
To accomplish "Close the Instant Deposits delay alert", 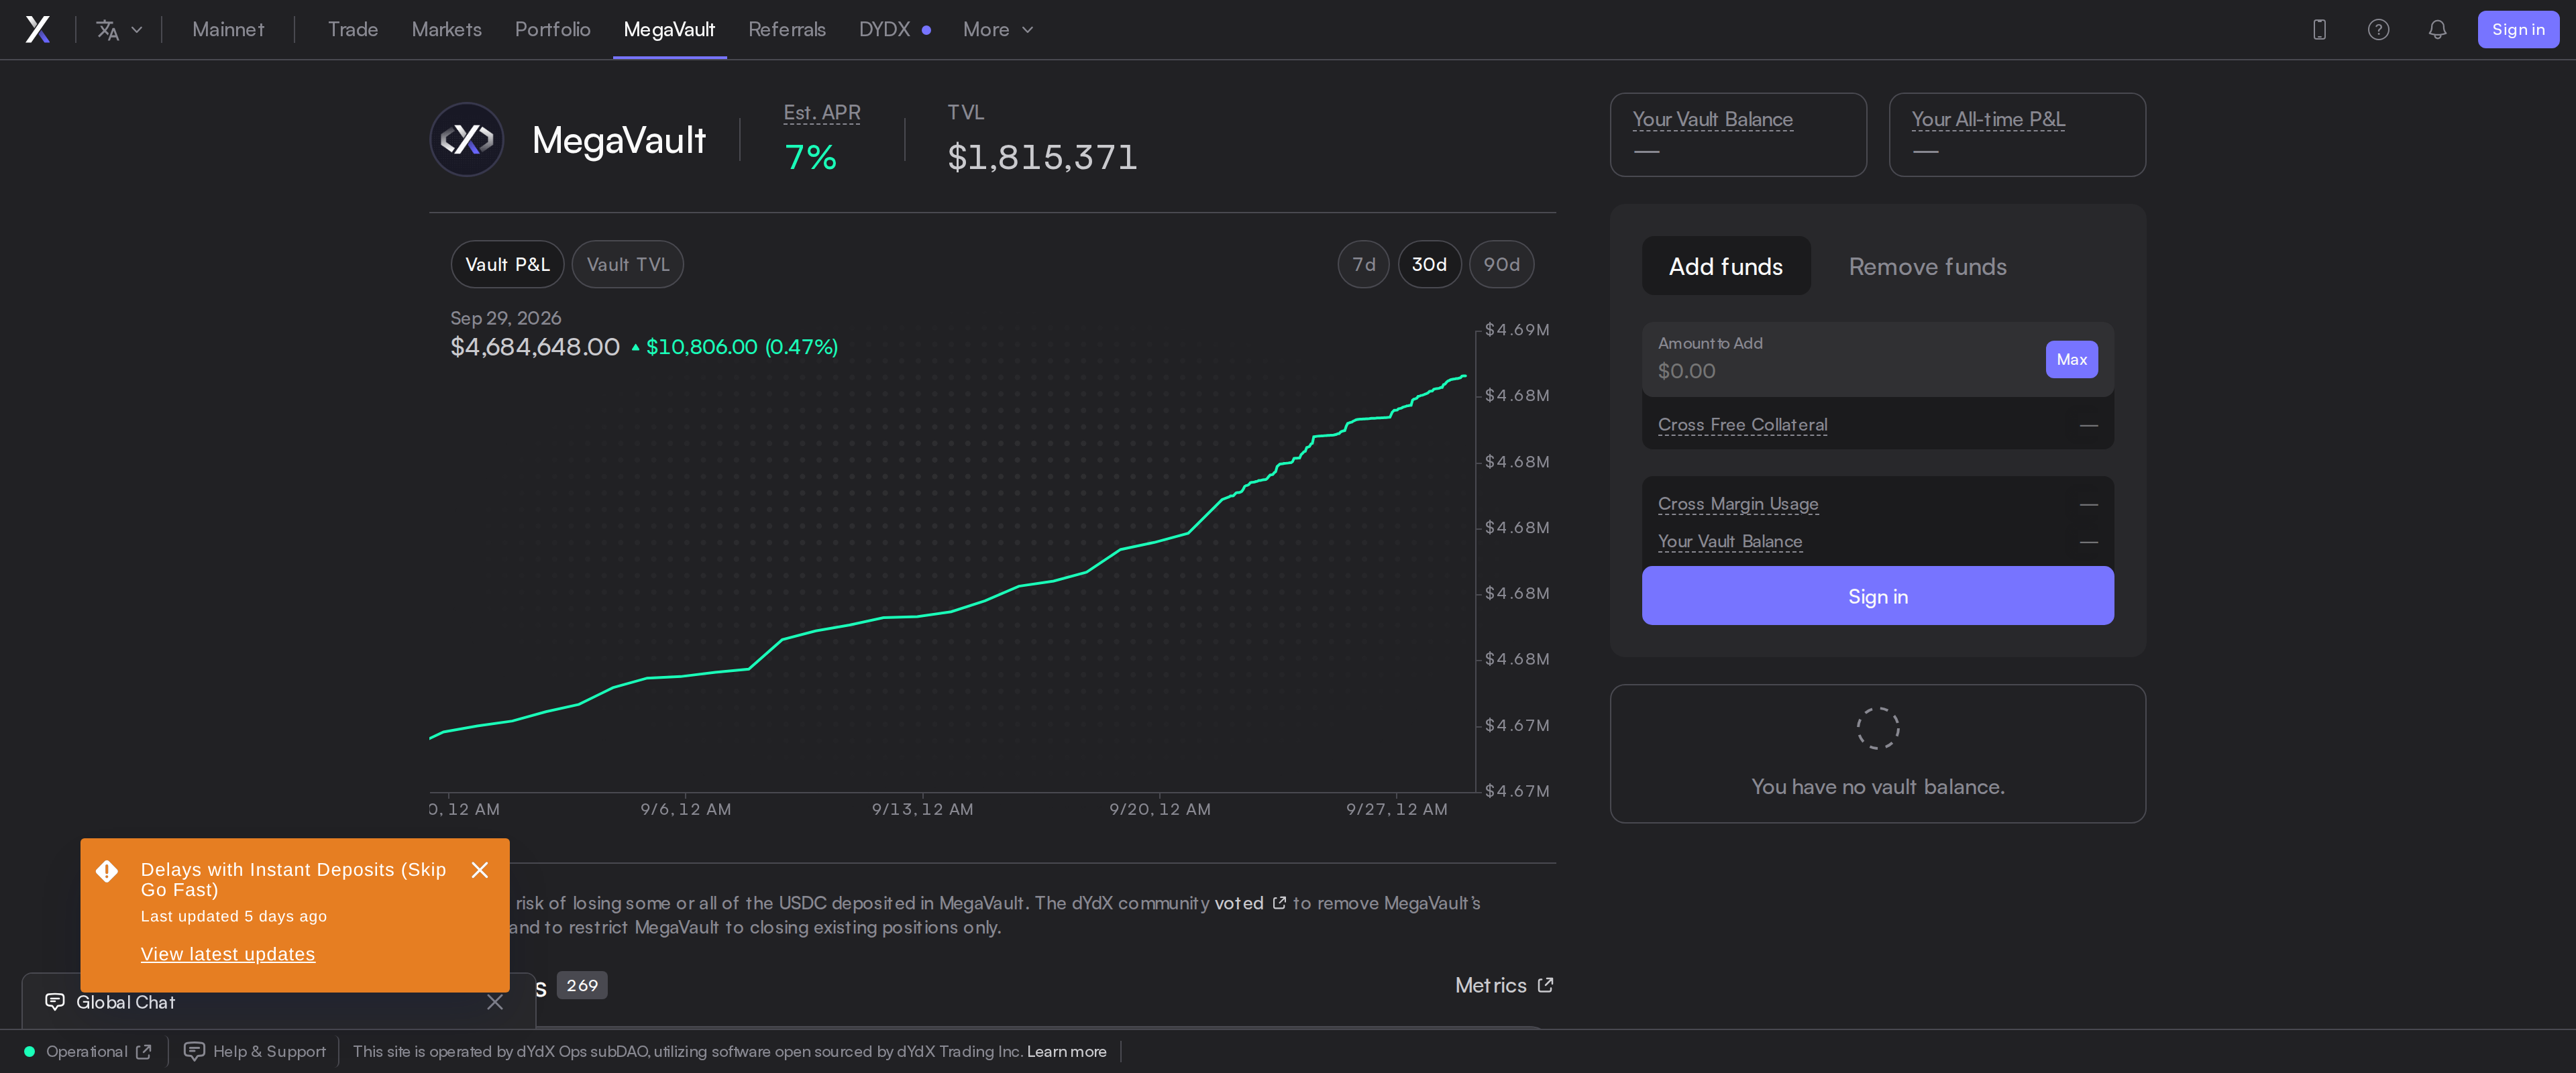I will click(x=480, y=871).
